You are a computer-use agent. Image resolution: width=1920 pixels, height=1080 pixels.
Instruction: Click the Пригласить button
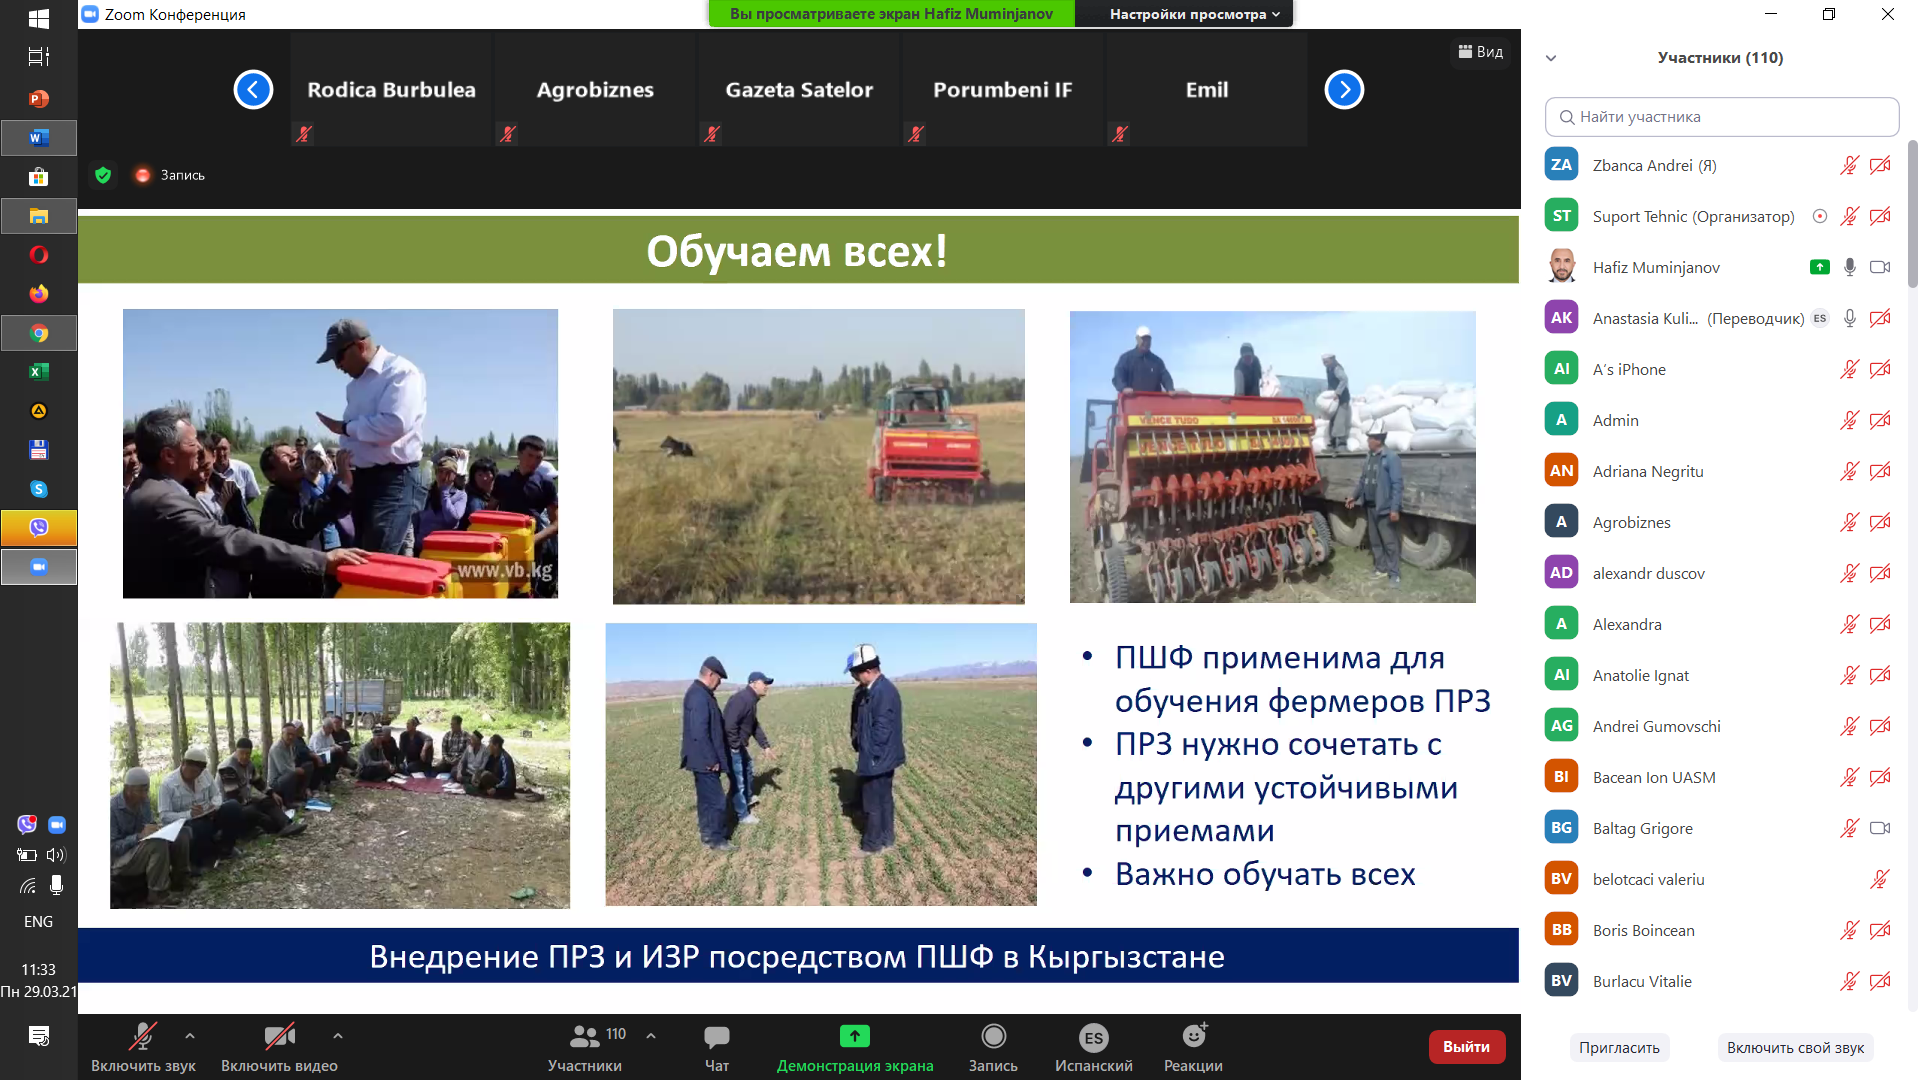coord(1619,1047)
